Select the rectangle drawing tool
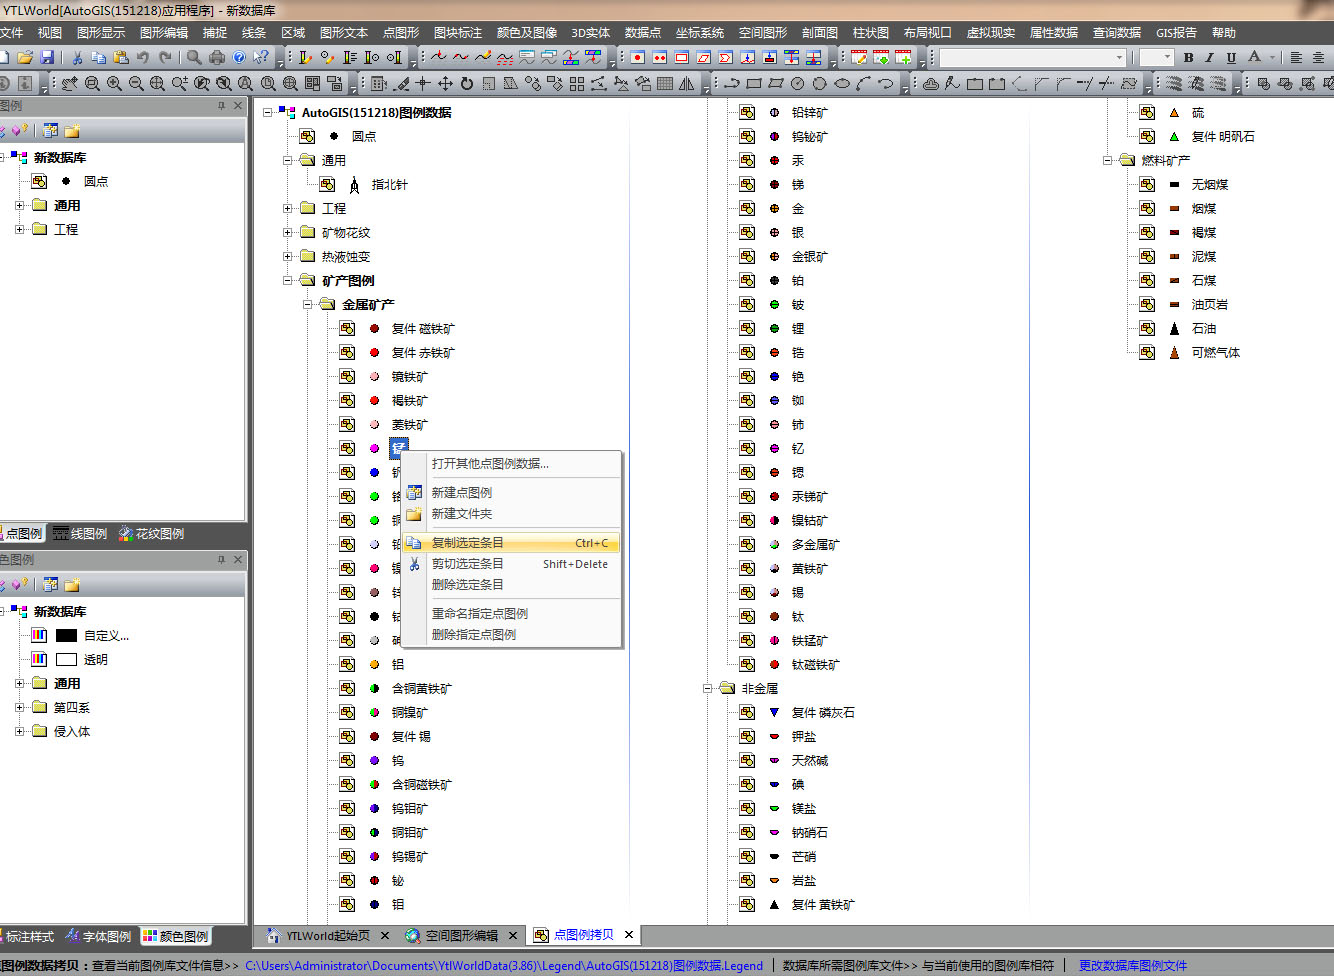 pyautogui.click(x=754, y=83)
